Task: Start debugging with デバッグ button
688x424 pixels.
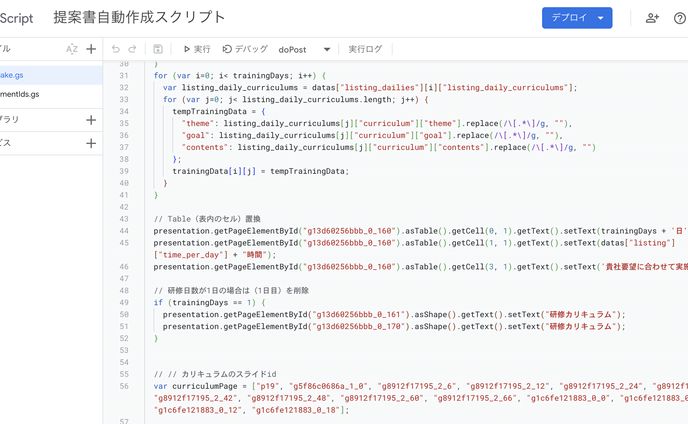Action: (x=245, y=49)
